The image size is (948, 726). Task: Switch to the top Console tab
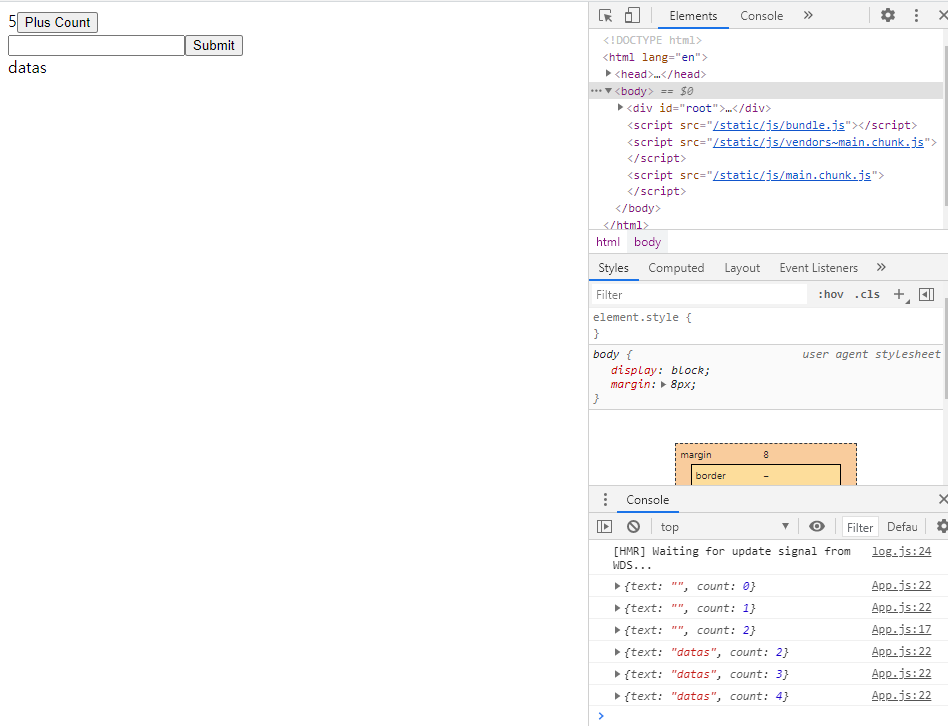[761, 16]
